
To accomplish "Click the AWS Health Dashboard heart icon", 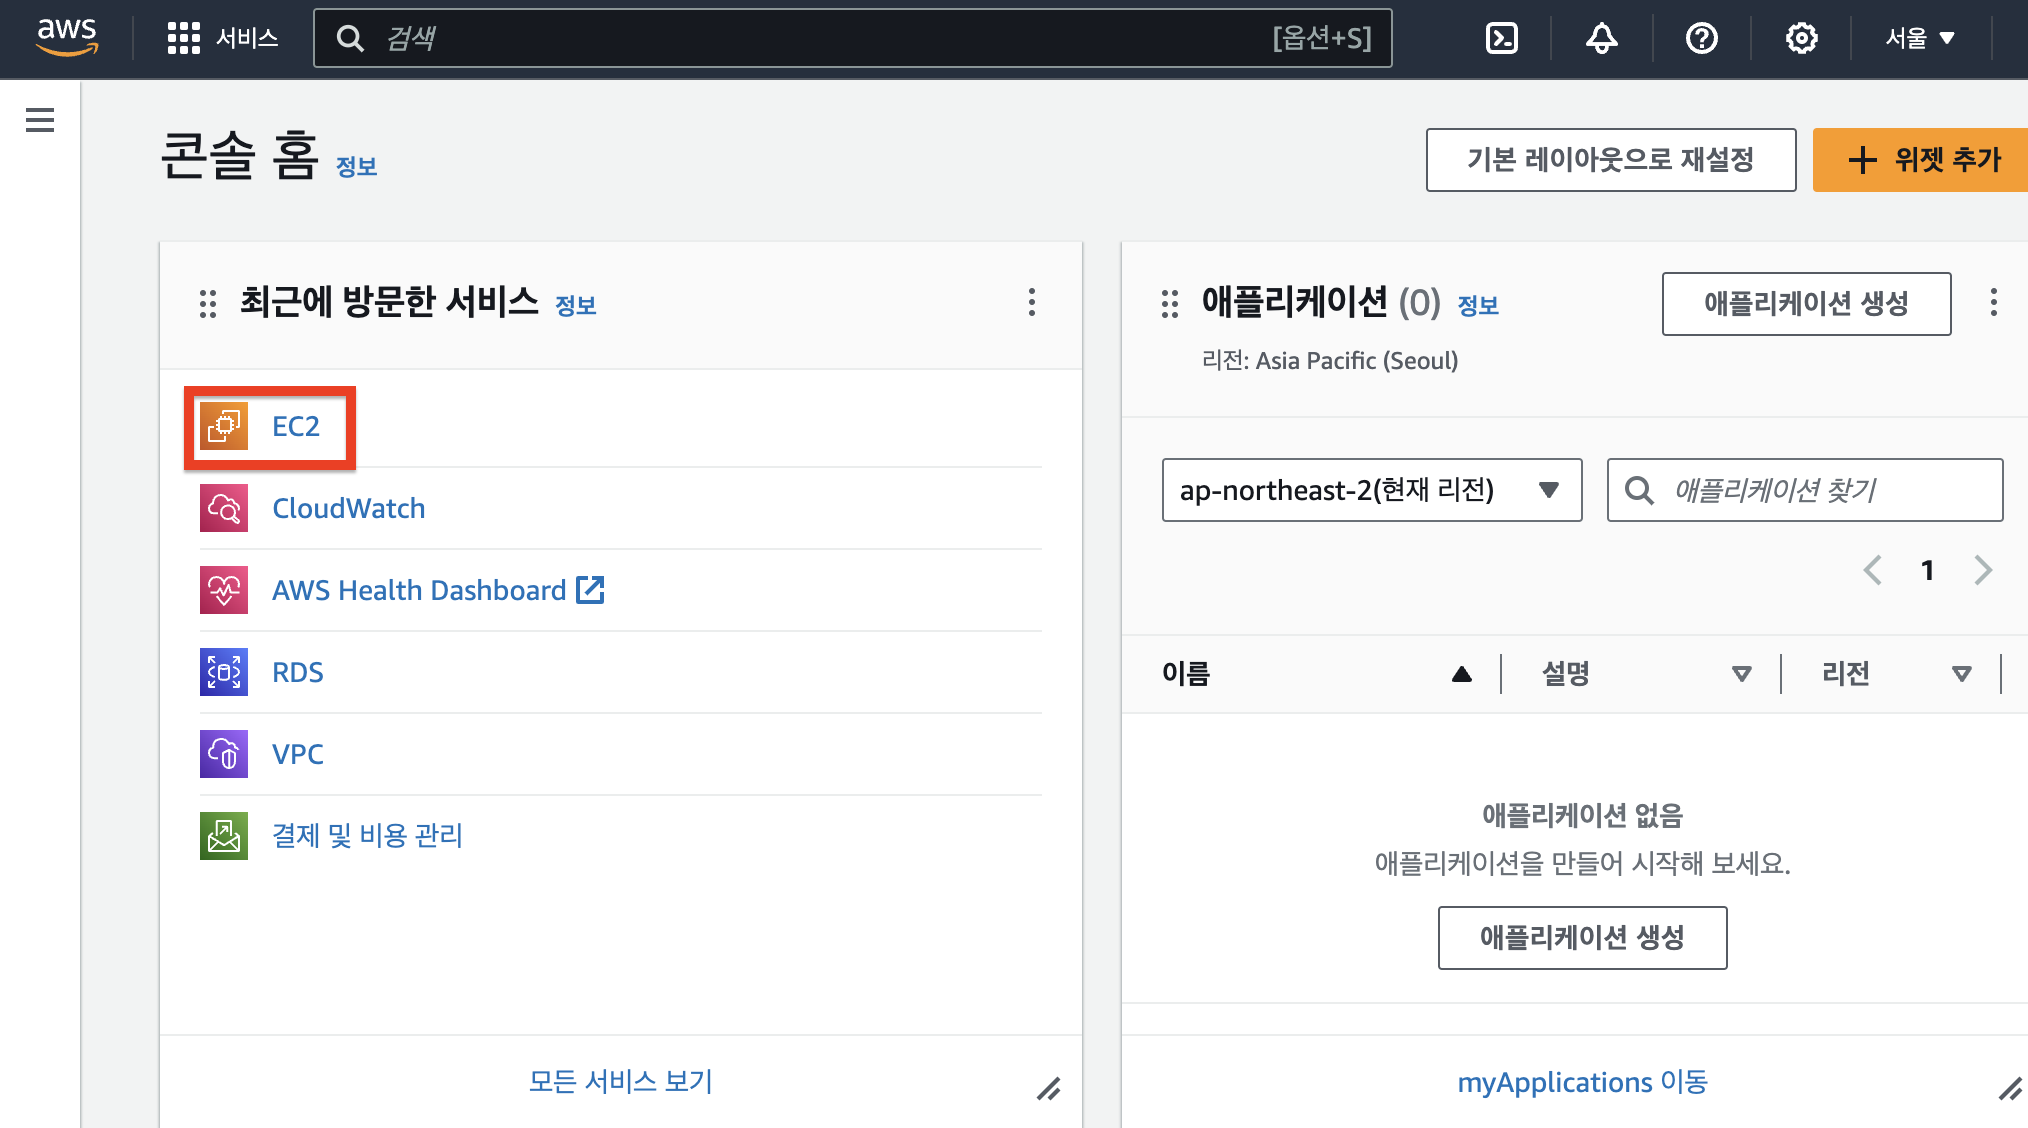I will 224,590.
